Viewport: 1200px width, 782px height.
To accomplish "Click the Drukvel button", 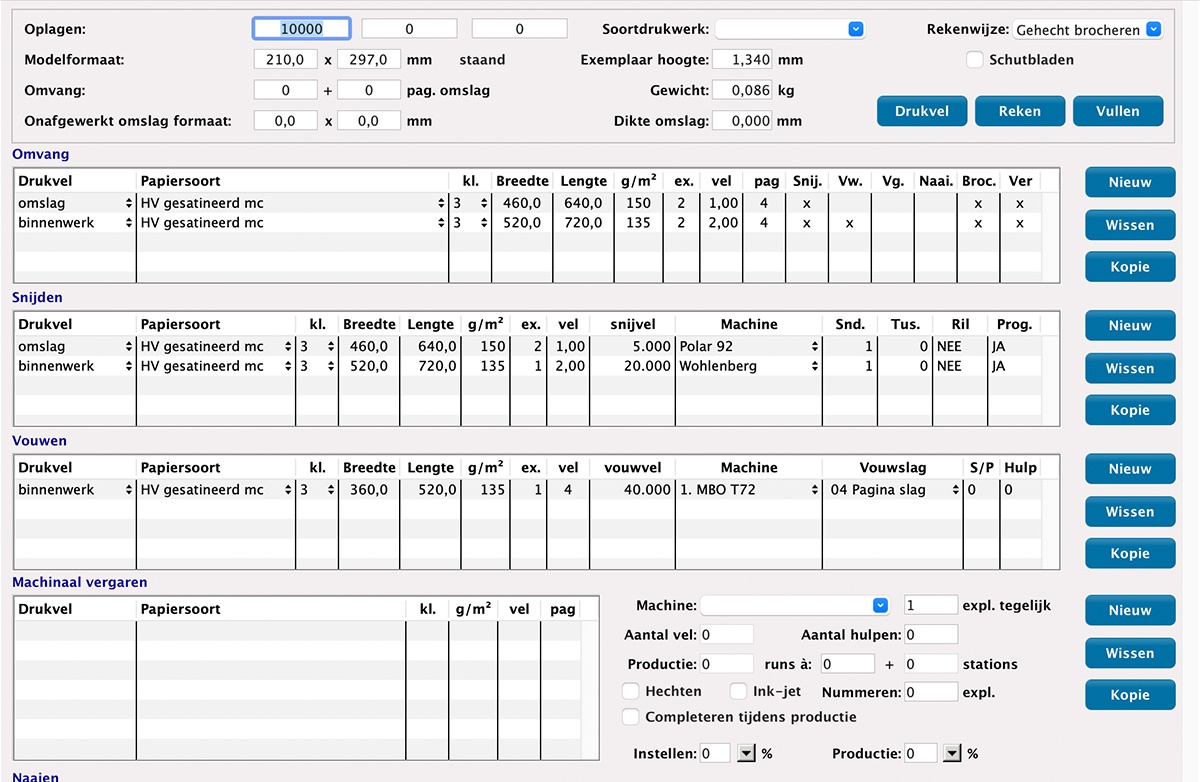I will pyautogui.click(x=921, y=111).
